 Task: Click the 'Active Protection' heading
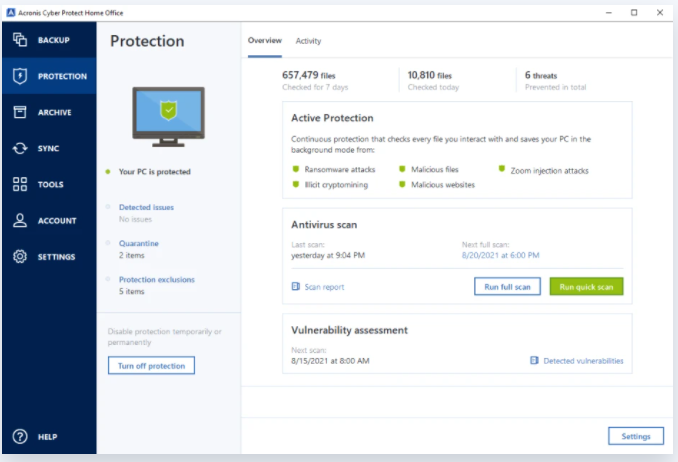tap(332, 118)
